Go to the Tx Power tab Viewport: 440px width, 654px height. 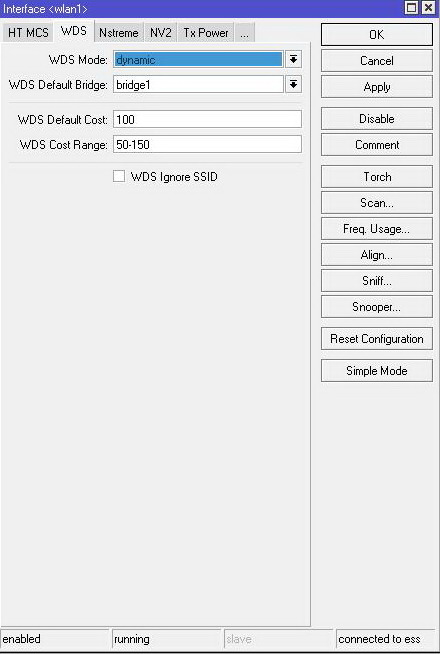(x=206, y=33)
